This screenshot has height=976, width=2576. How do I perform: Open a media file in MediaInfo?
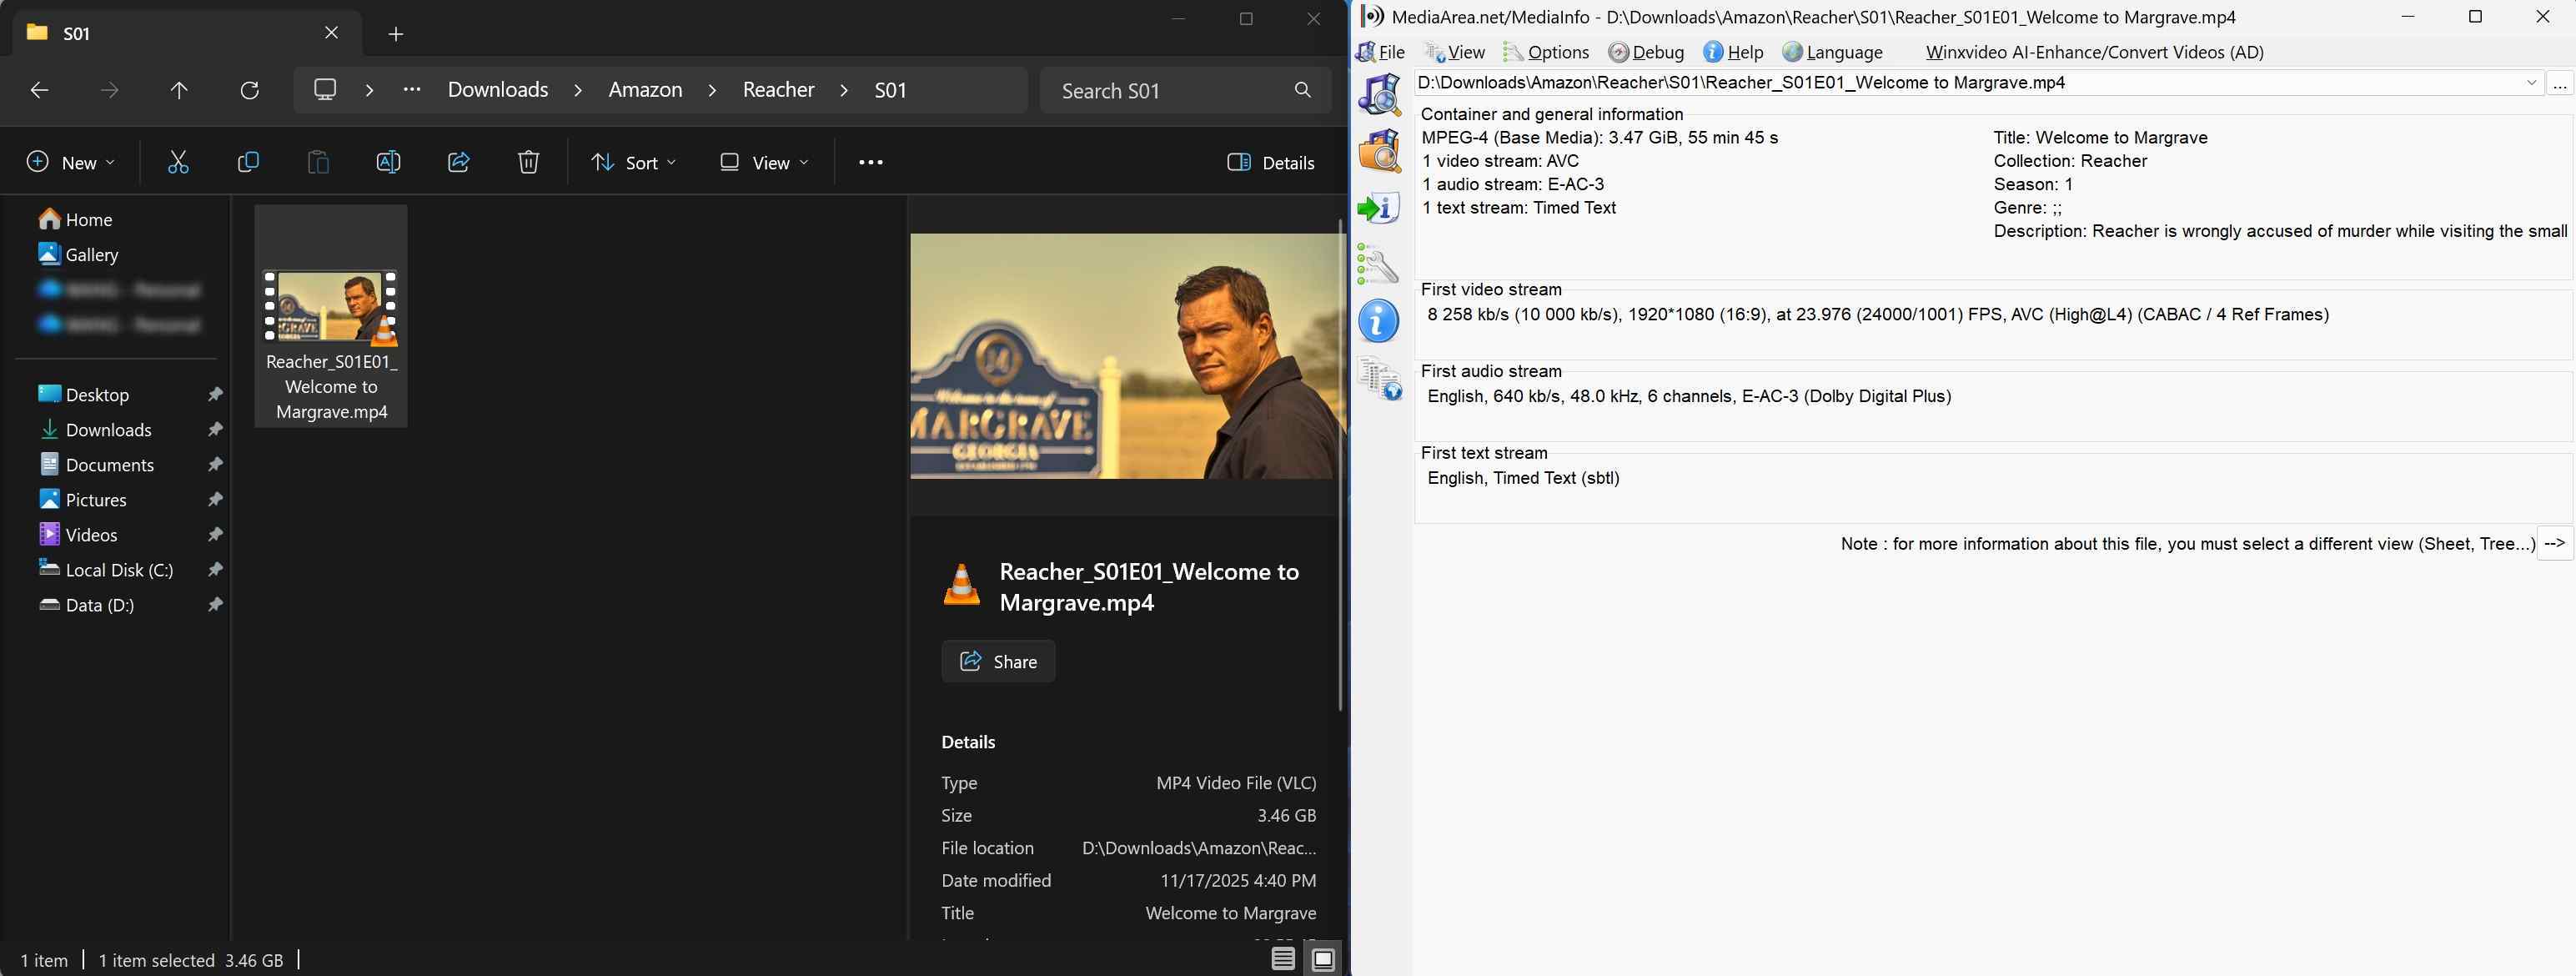[x=1380, y=95]
